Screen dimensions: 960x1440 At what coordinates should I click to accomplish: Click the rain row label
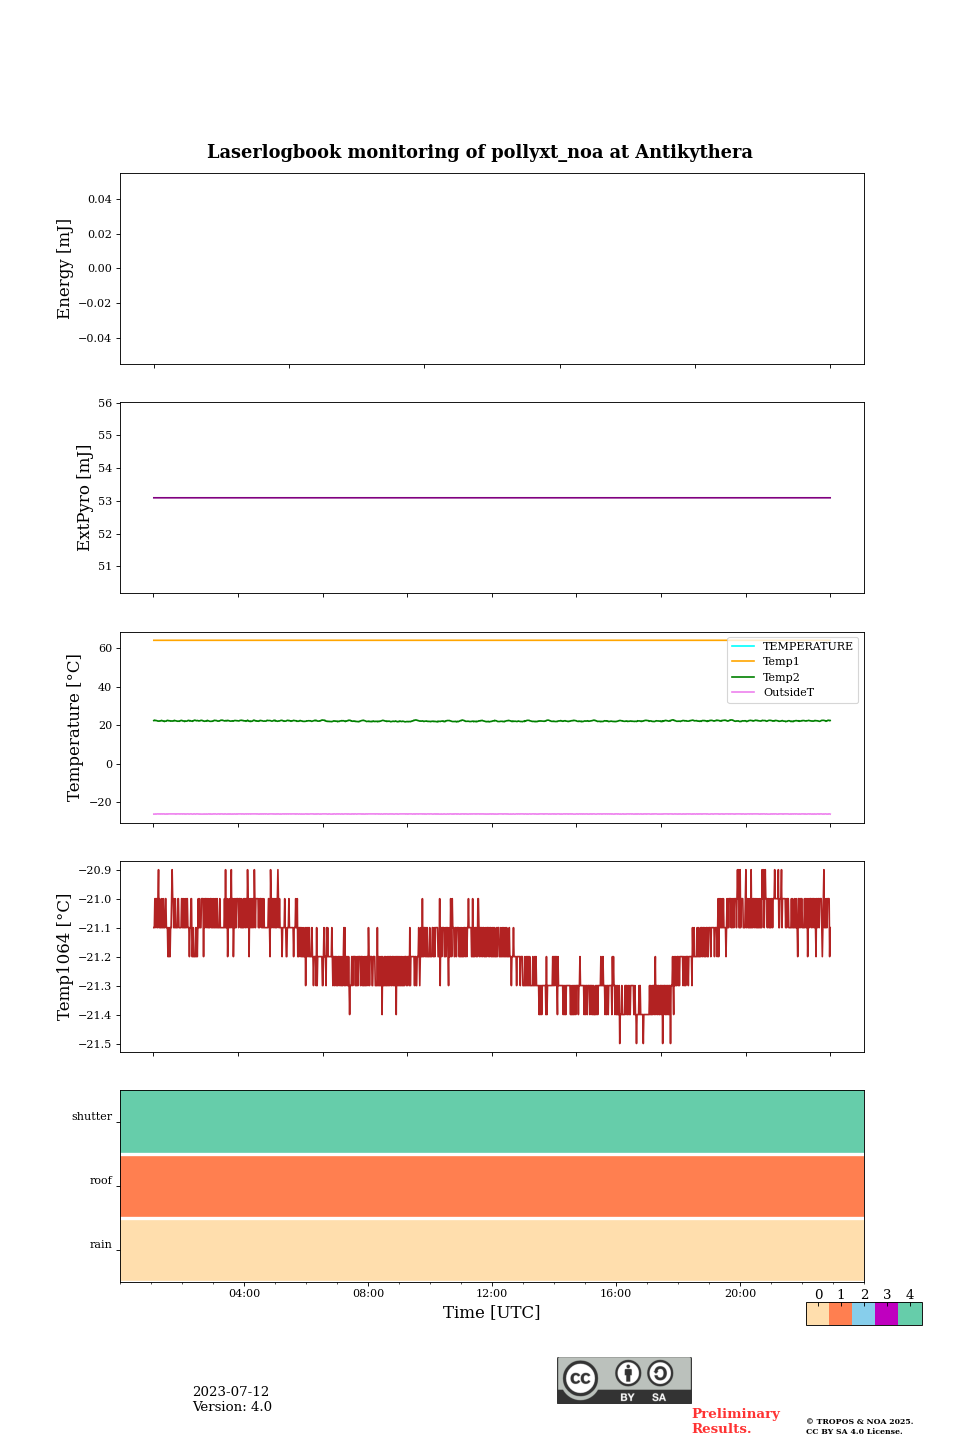point(101,1245)
